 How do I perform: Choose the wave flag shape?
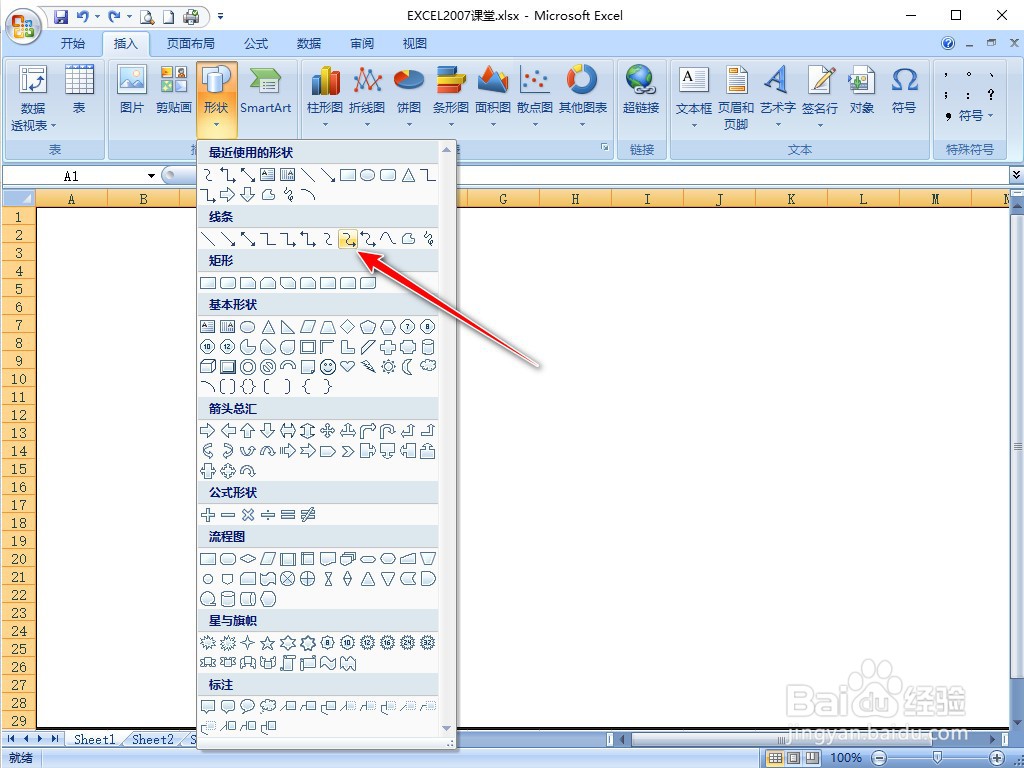click(328, 664)
